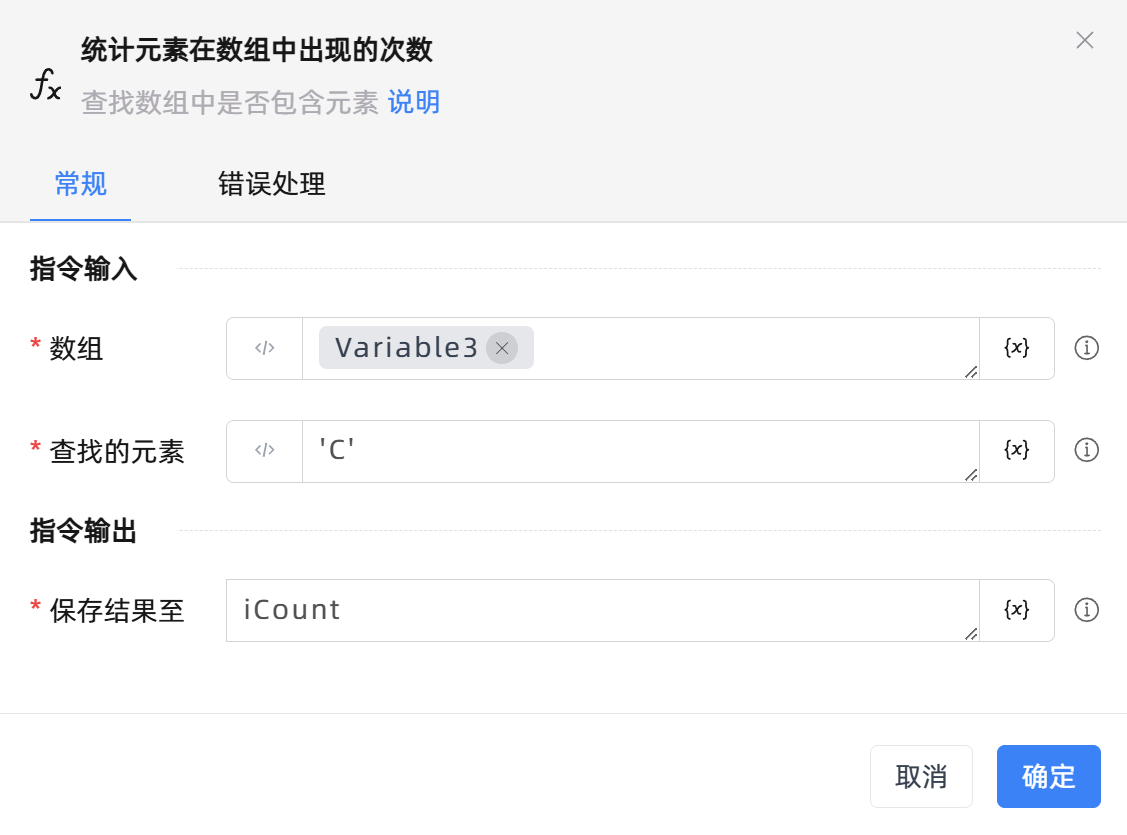The image size is (1127, 835).
Task: Focus the iCount output field
Action: (602, 610)
